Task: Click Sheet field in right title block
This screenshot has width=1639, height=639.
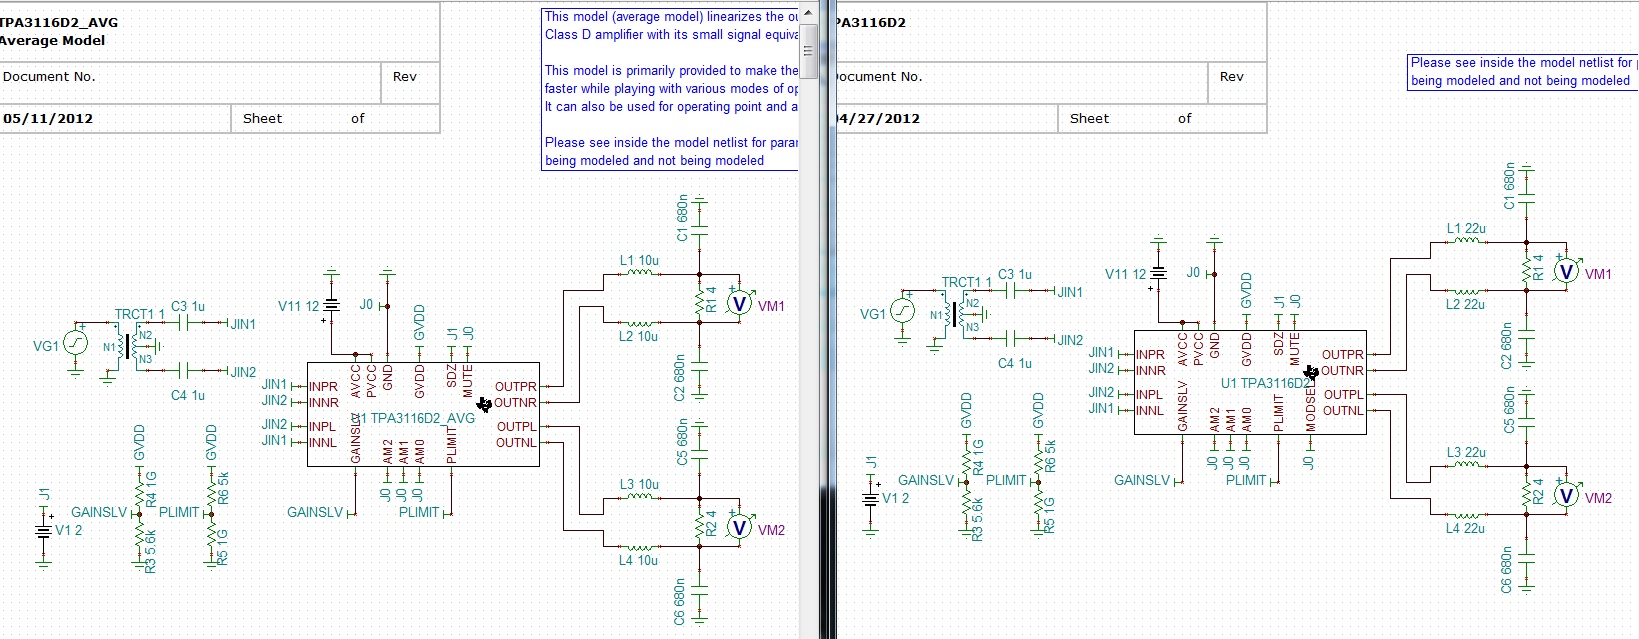Action: coord(1090,118)
